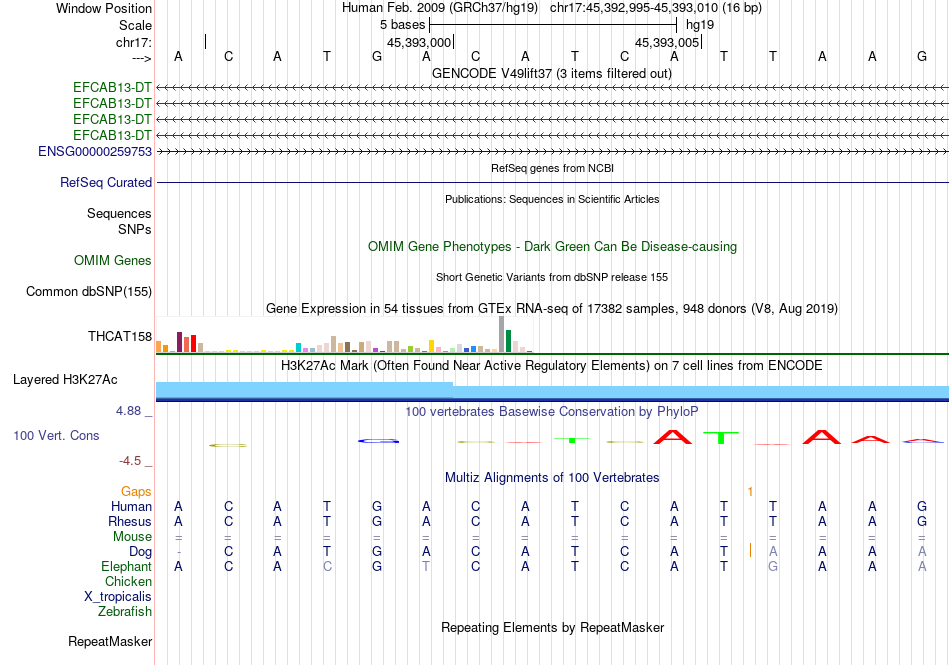
Task: Click the hg19 label beside the scale bar
Action: pyautogui.click(x=700, y=25)
